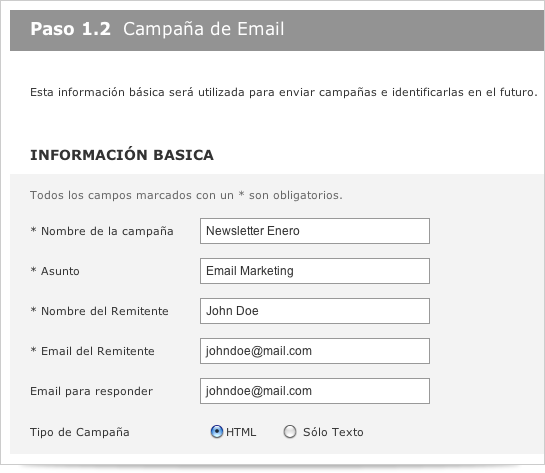
Task: Click the Nombre de la campaña label
Action: 102,231
